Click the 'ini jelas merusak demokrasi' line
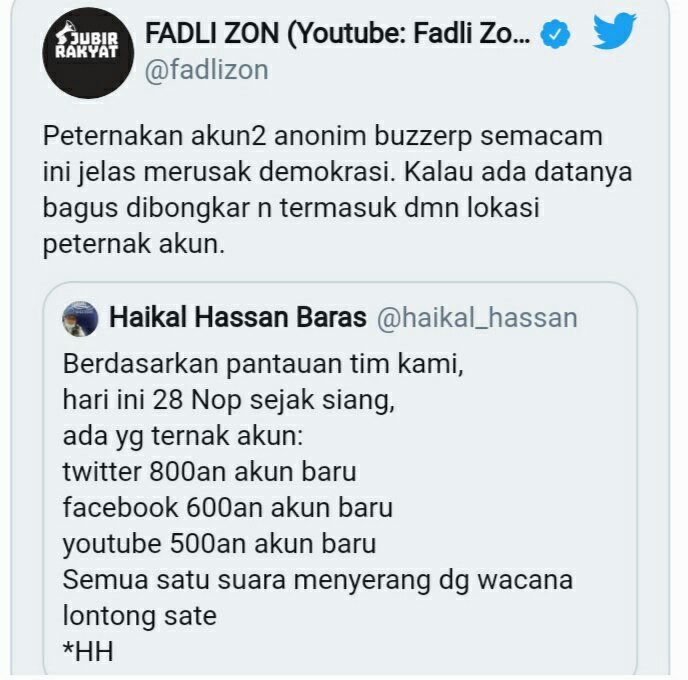This screenshot has height=680, width=688. click(337, 172)
